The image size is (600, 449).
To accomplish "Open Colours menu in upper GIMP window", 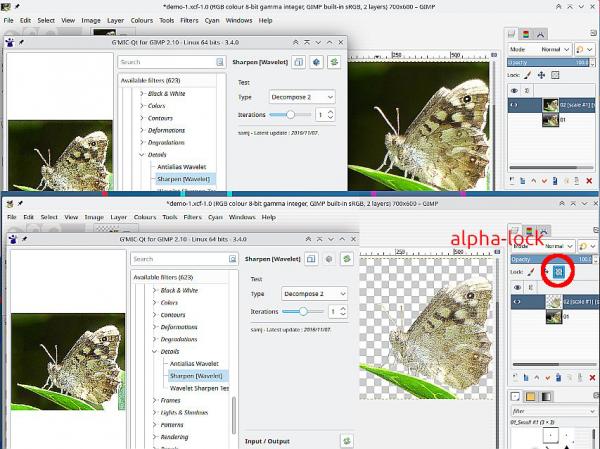I will [142, 21].
